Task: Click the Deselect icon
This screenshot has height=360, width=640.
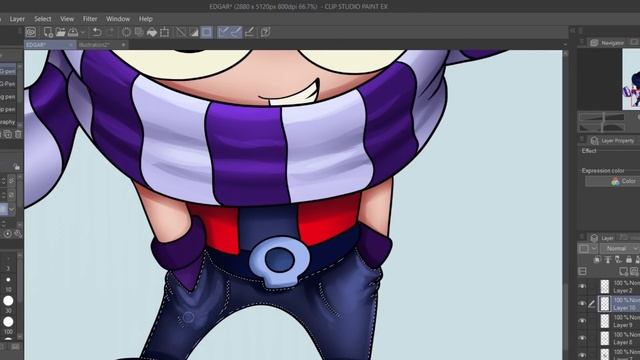Action: (x=181, y=32)
